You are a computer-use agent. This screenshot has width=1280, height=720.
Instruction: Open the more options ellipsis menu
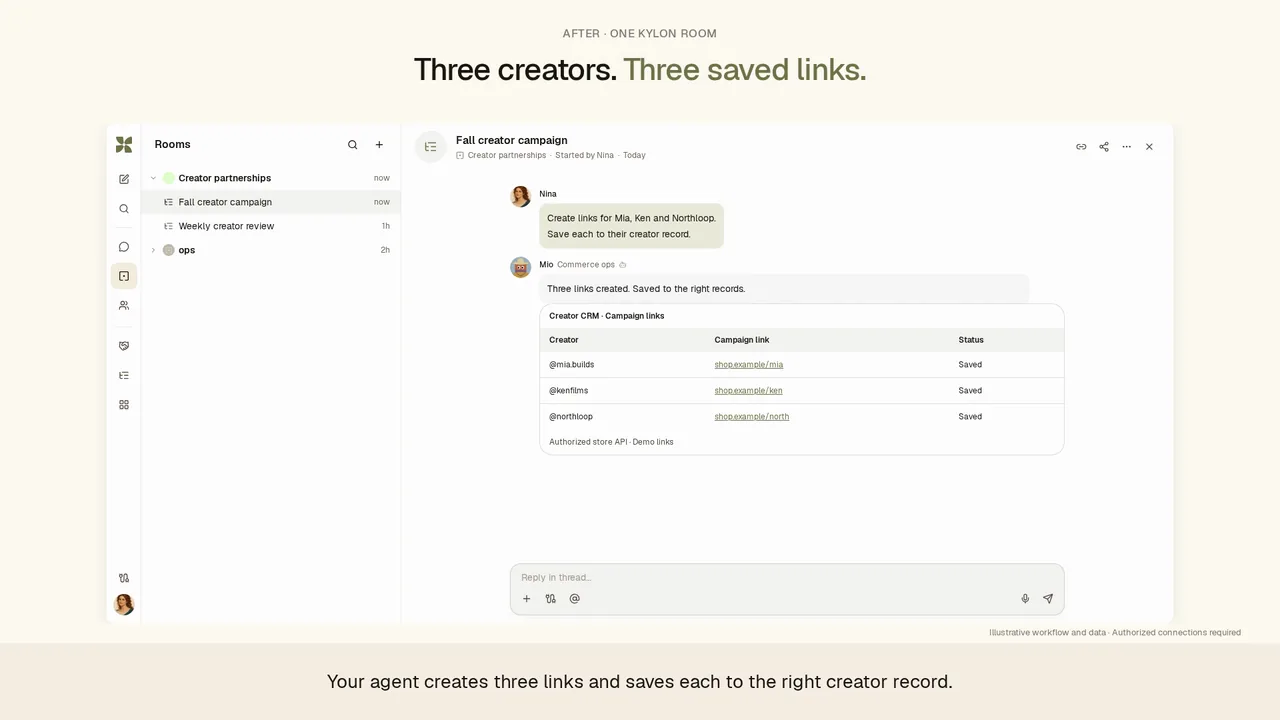(1127, 147)
